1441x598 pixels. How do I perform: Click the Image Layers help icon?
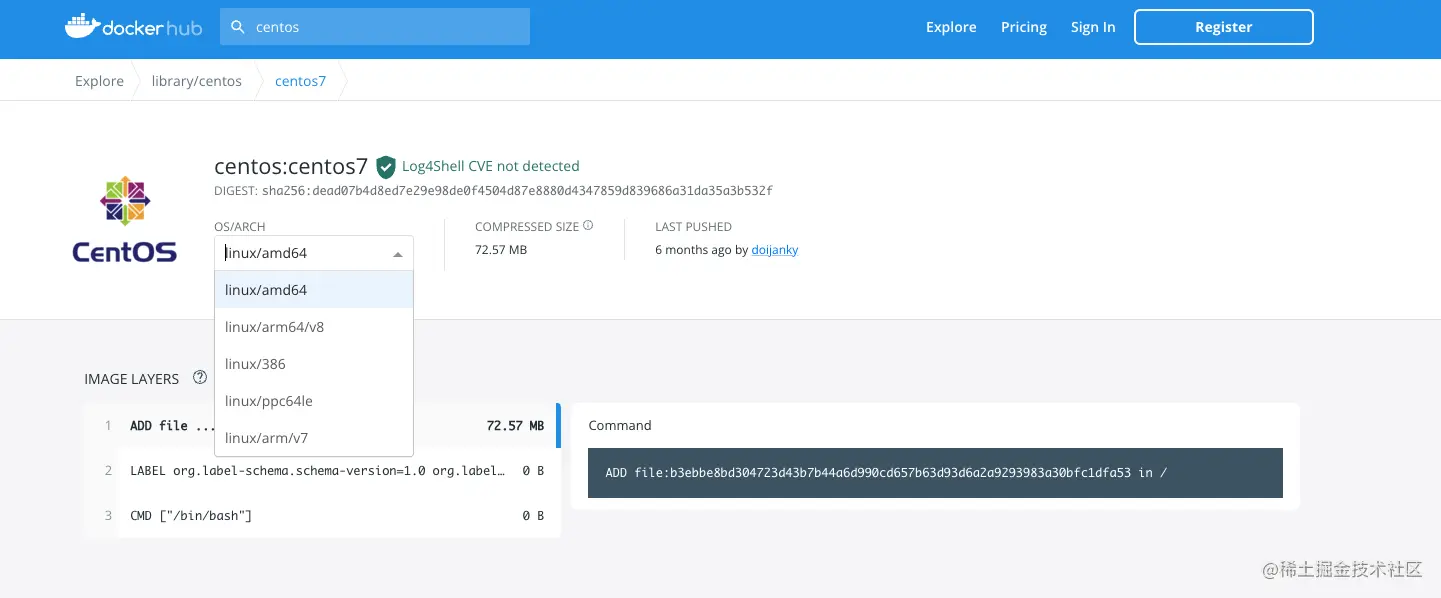coord(200,378)
